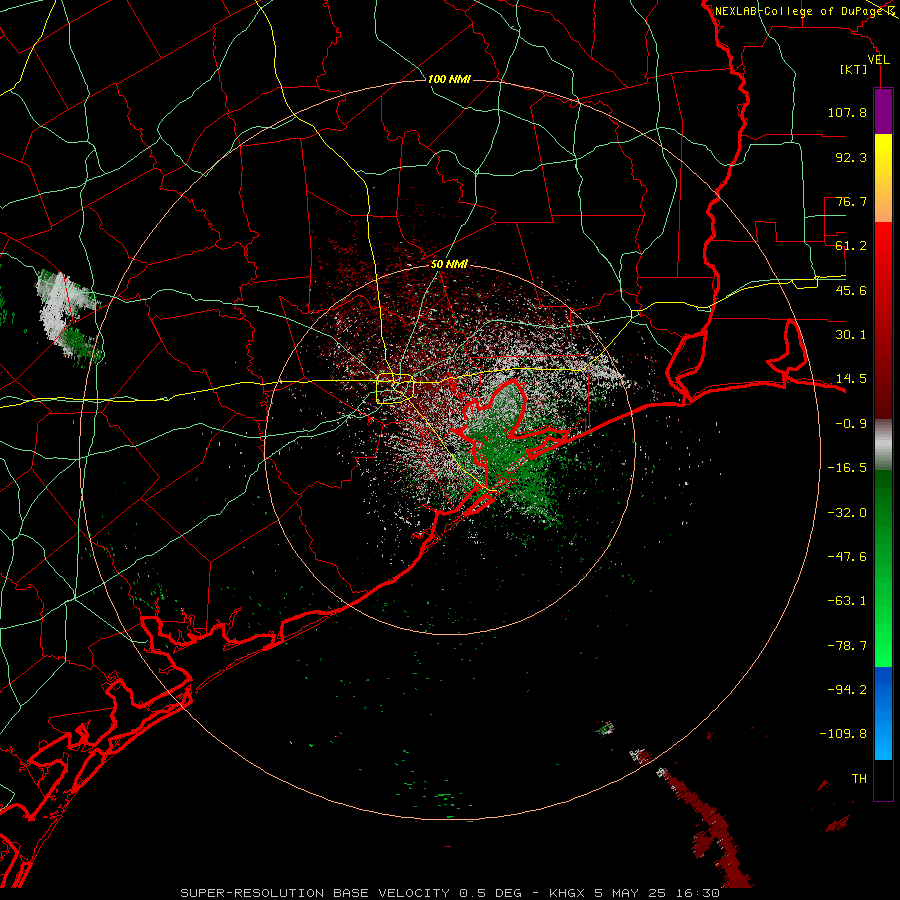Click the -0.9 velocity scale value

point(851,424)
